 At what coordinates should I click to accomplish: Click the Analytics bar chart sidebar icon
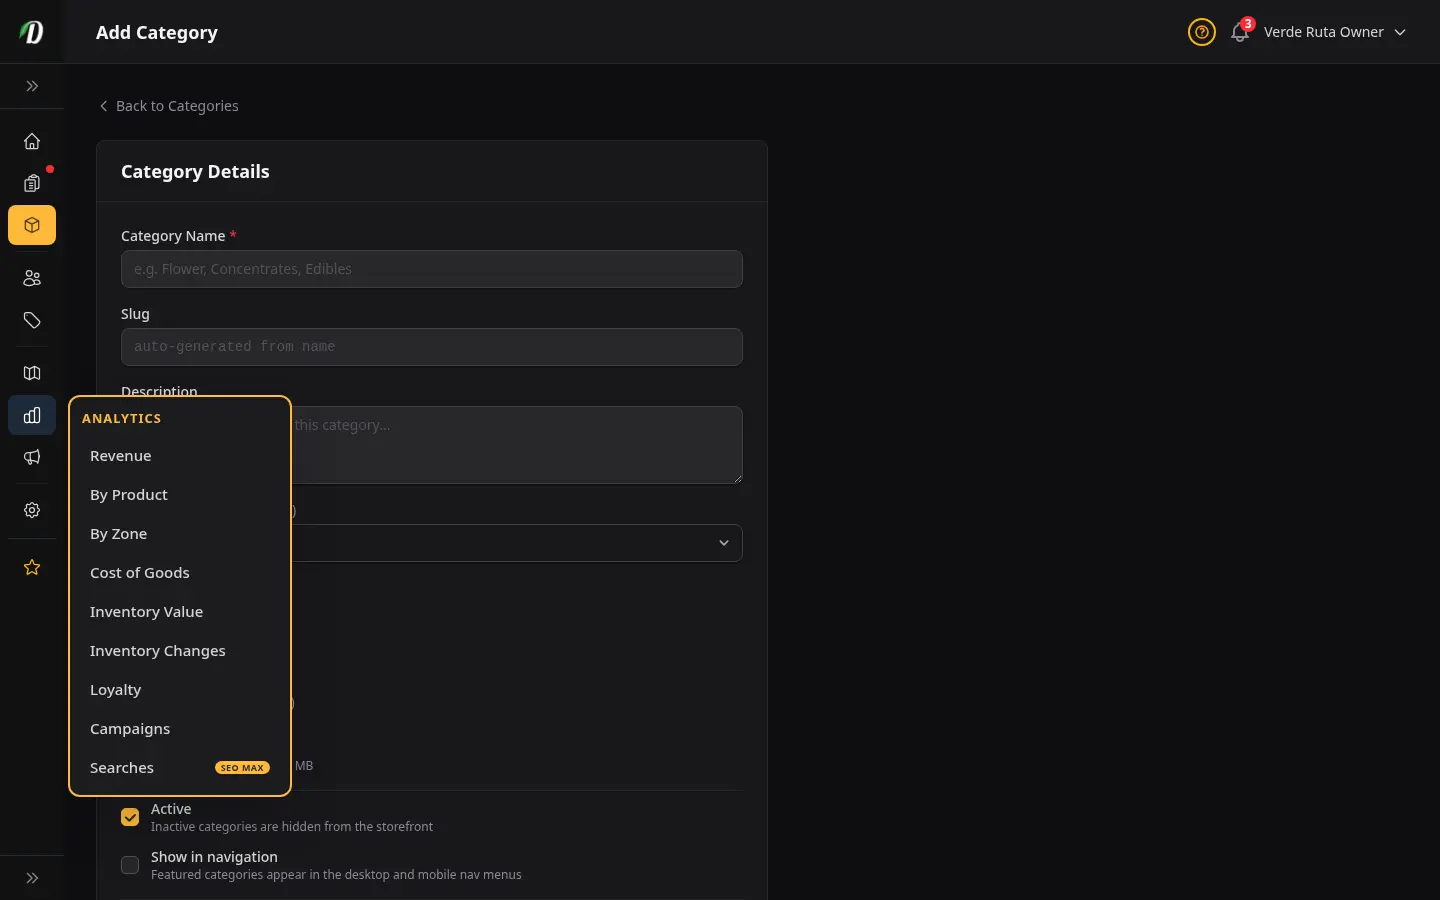32,415
